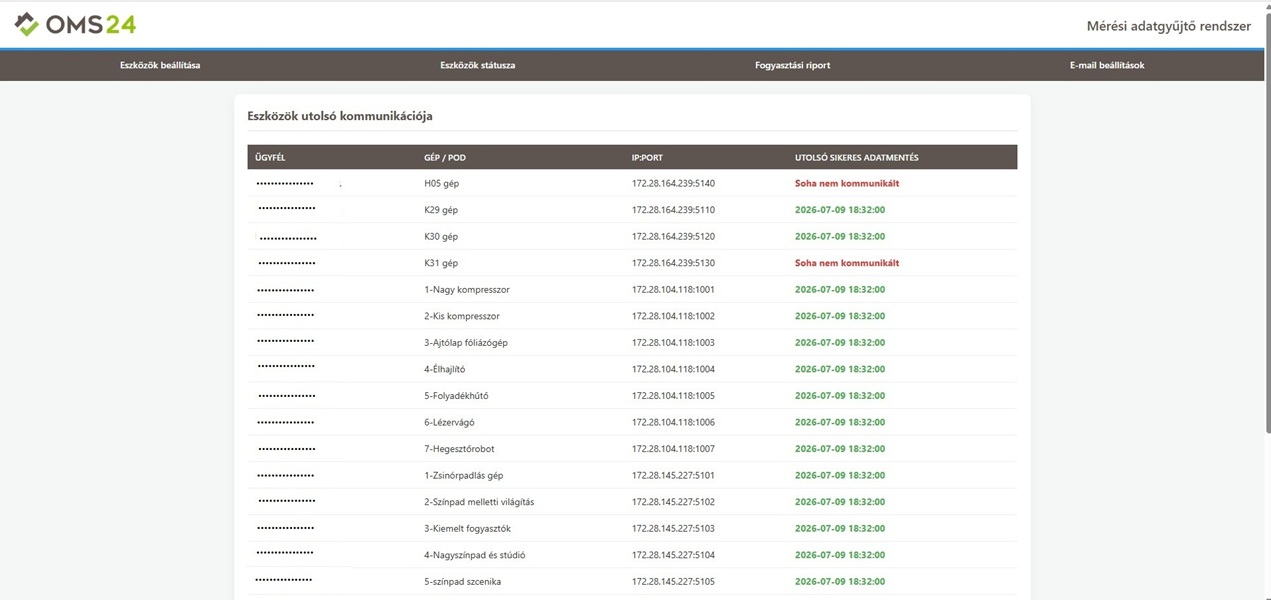
Task: Click the ÜGYFÉL column header
Action: (x=270, y=157)
